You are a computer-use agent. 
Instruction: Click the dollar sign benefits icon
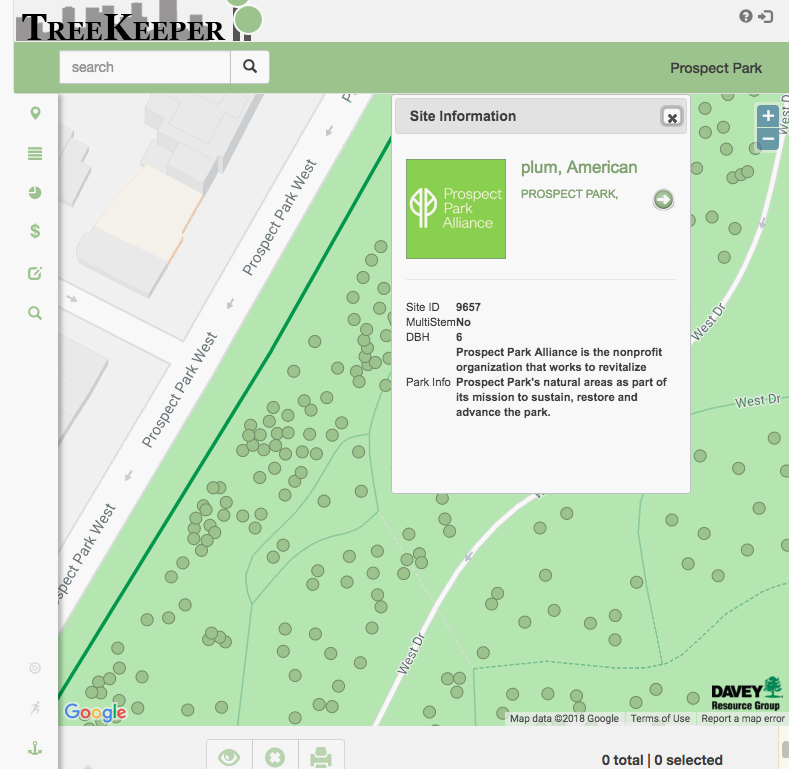coord(36,232)
